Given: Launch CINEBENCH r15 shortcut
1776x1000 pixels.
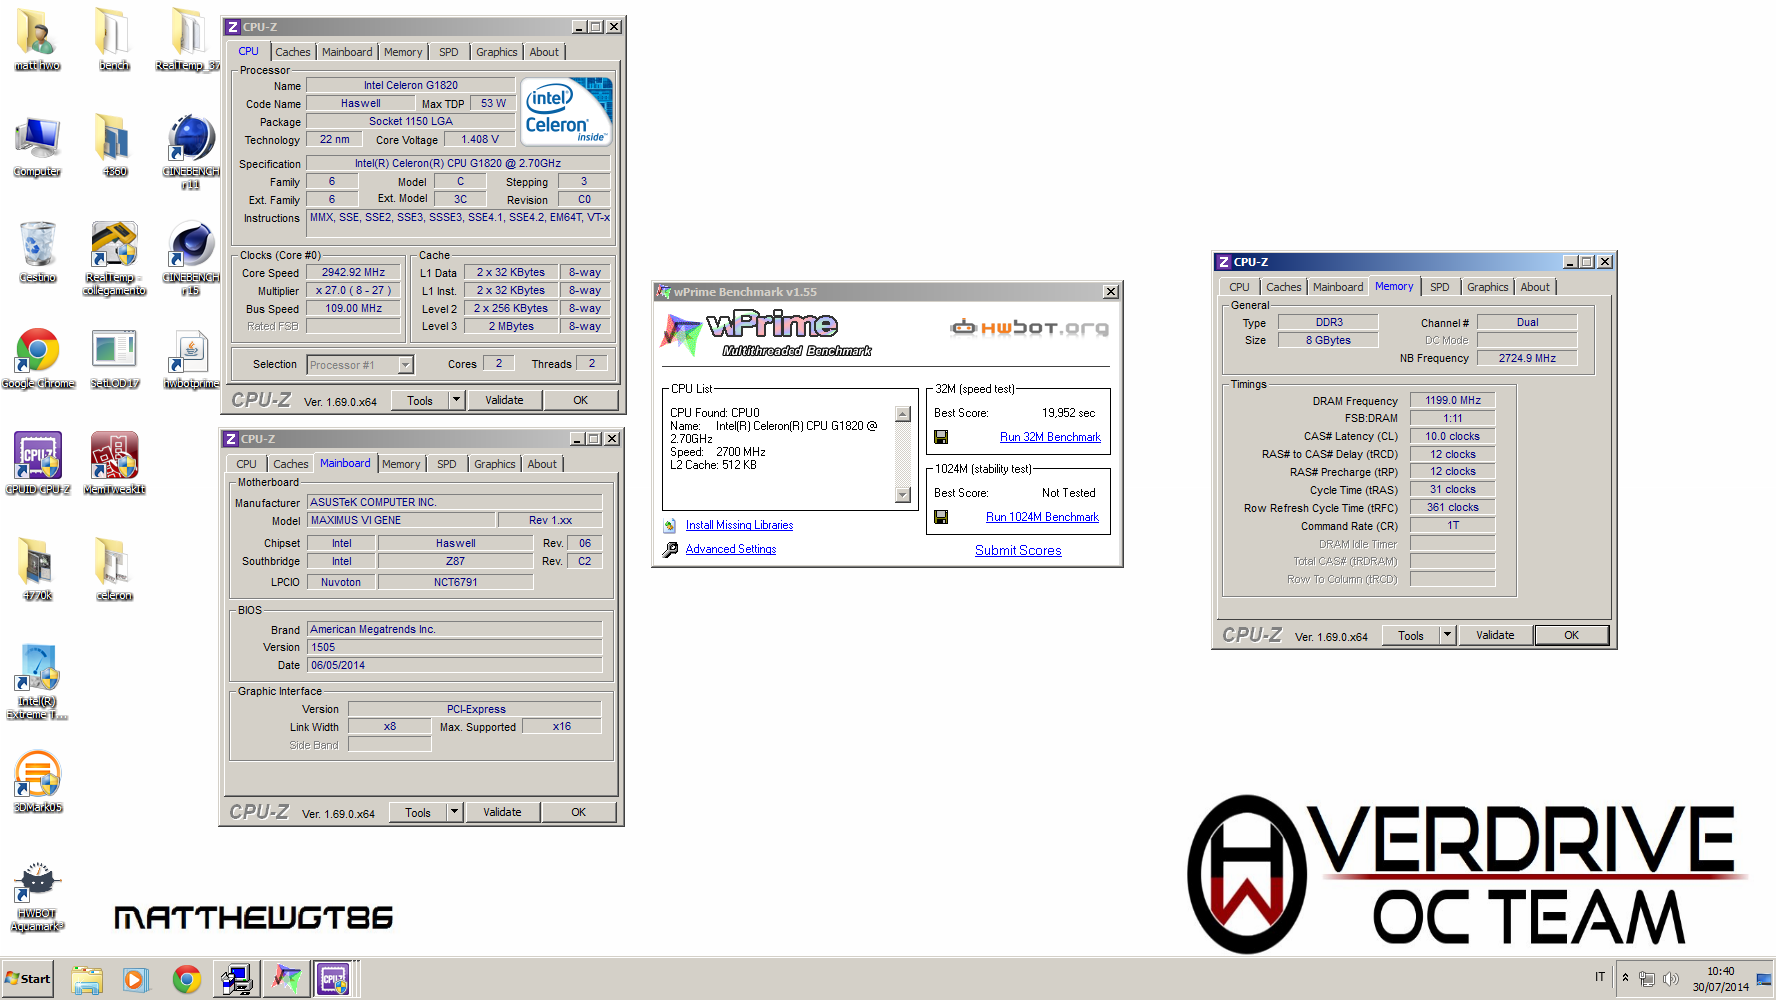Looking at the screenshot, I should pos(191,258).
